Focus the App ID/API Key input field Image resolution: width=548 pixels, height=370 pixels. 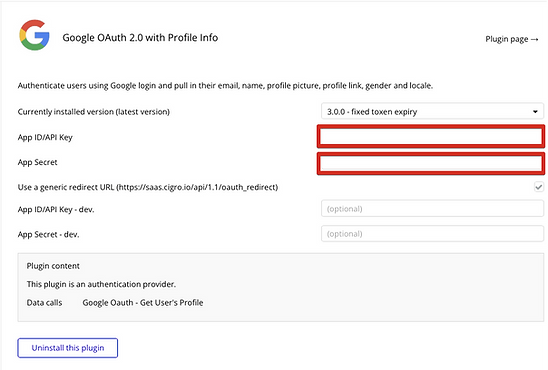pos(431,136)
